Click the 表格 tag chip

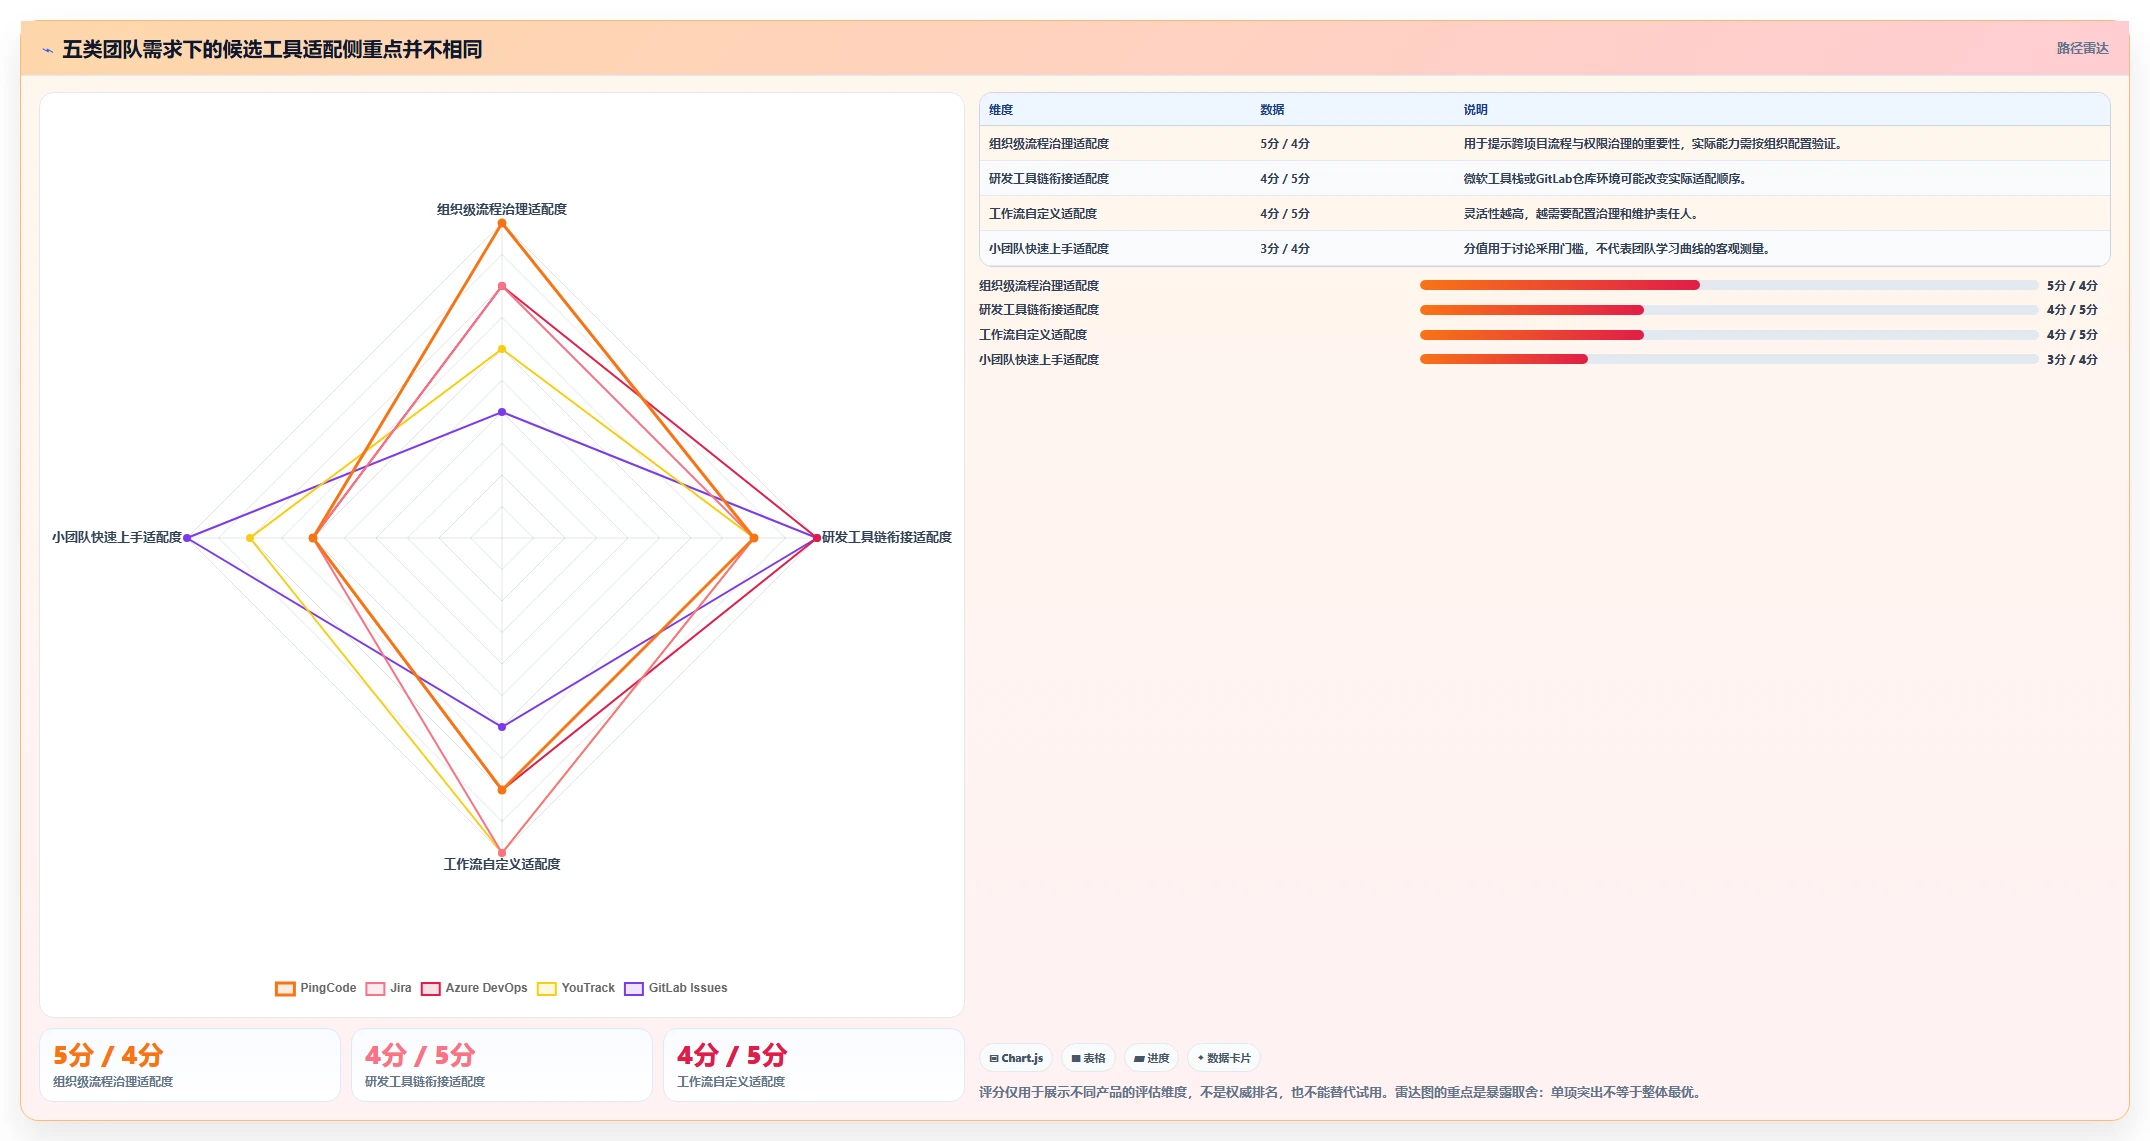coord(1088,1058)
